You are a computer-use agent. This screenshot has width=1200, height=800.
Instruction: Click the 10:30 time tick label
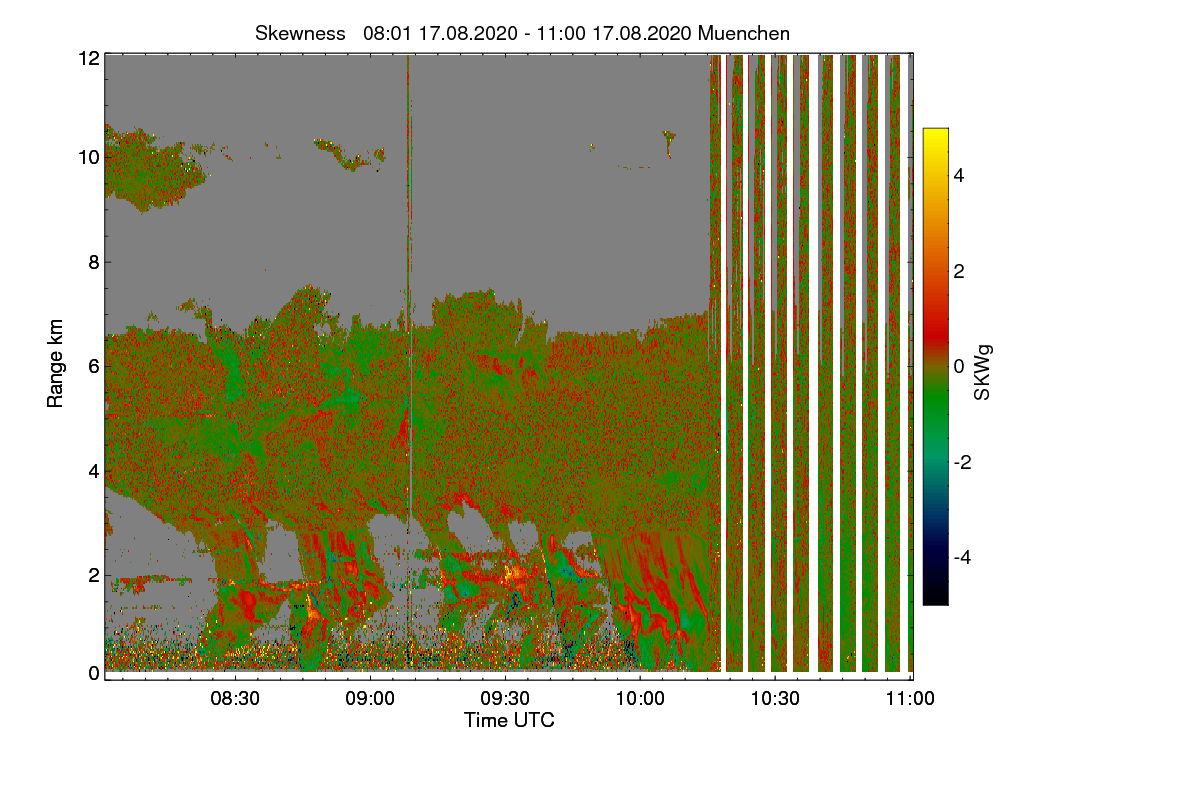pos(775,699)
